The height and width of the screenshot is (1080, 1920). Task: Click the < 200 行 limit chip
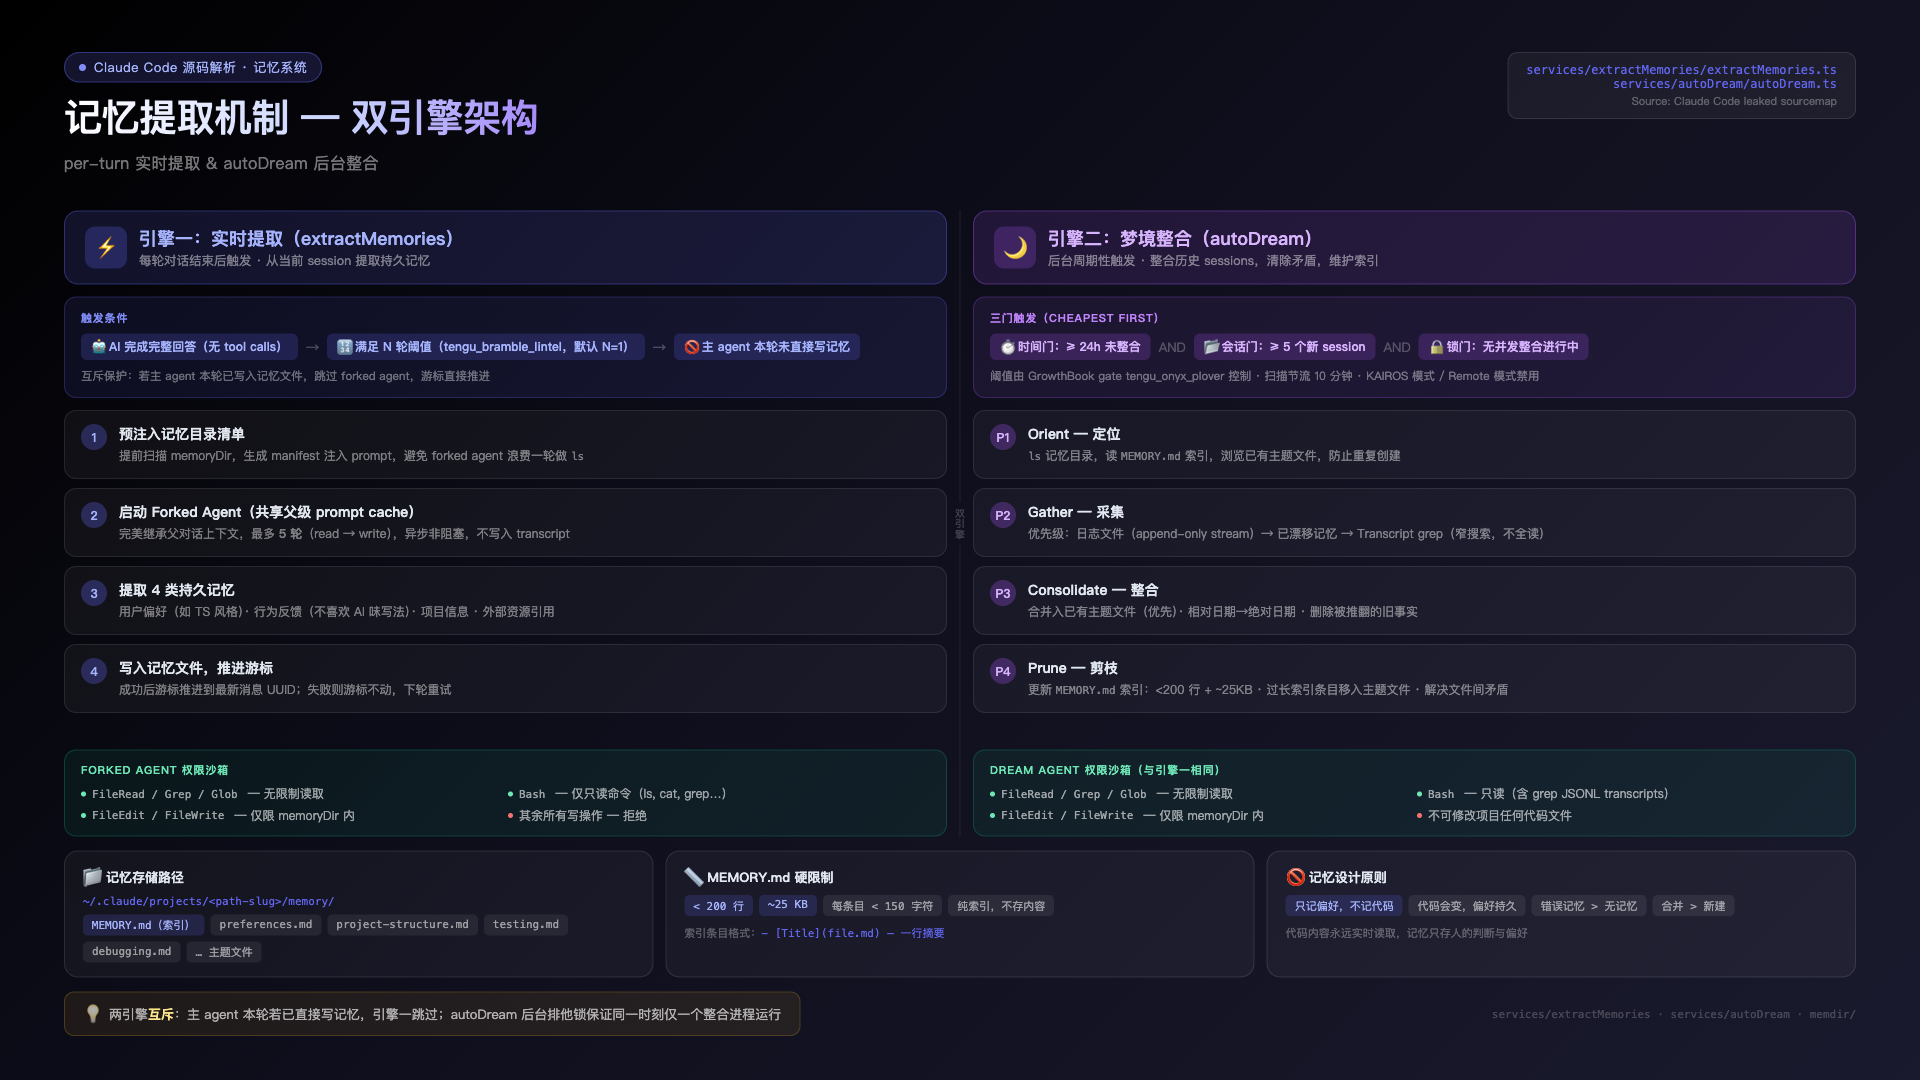point(718,906)
